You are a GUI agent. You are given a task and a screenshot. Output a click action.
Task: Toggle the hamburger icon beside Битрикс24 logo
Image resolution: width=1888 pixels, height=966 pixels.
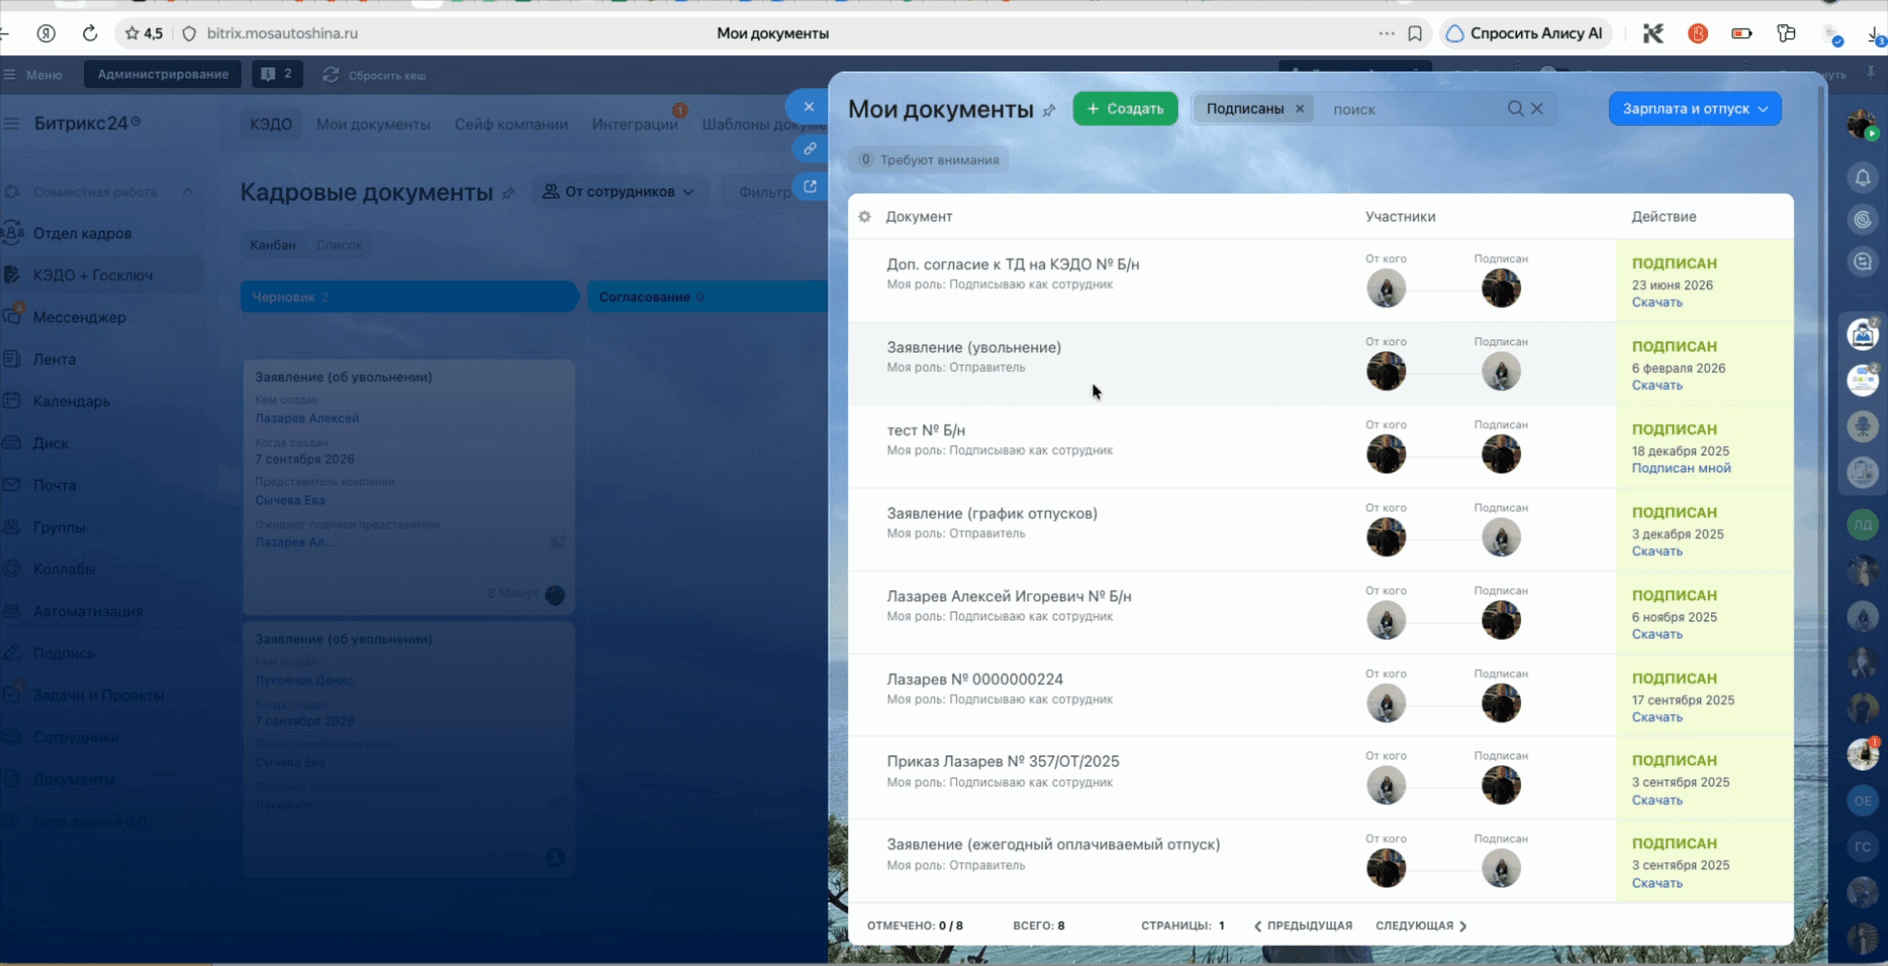12,123
